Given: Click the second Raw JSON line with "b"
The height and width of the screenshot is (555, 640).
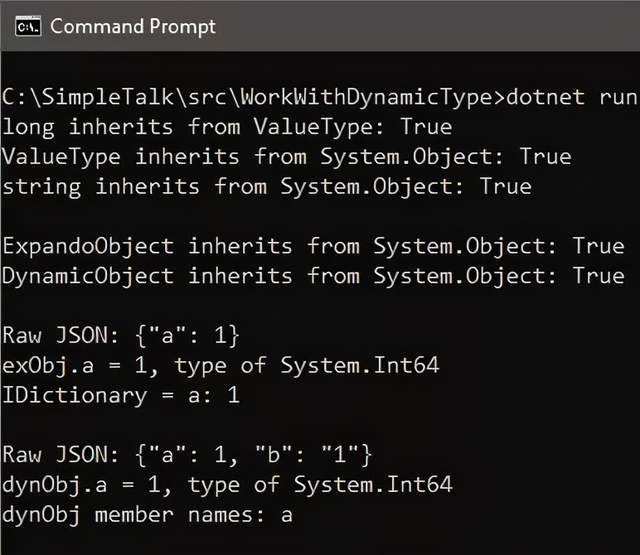Looking at the screenshot, I should (187, 455).
